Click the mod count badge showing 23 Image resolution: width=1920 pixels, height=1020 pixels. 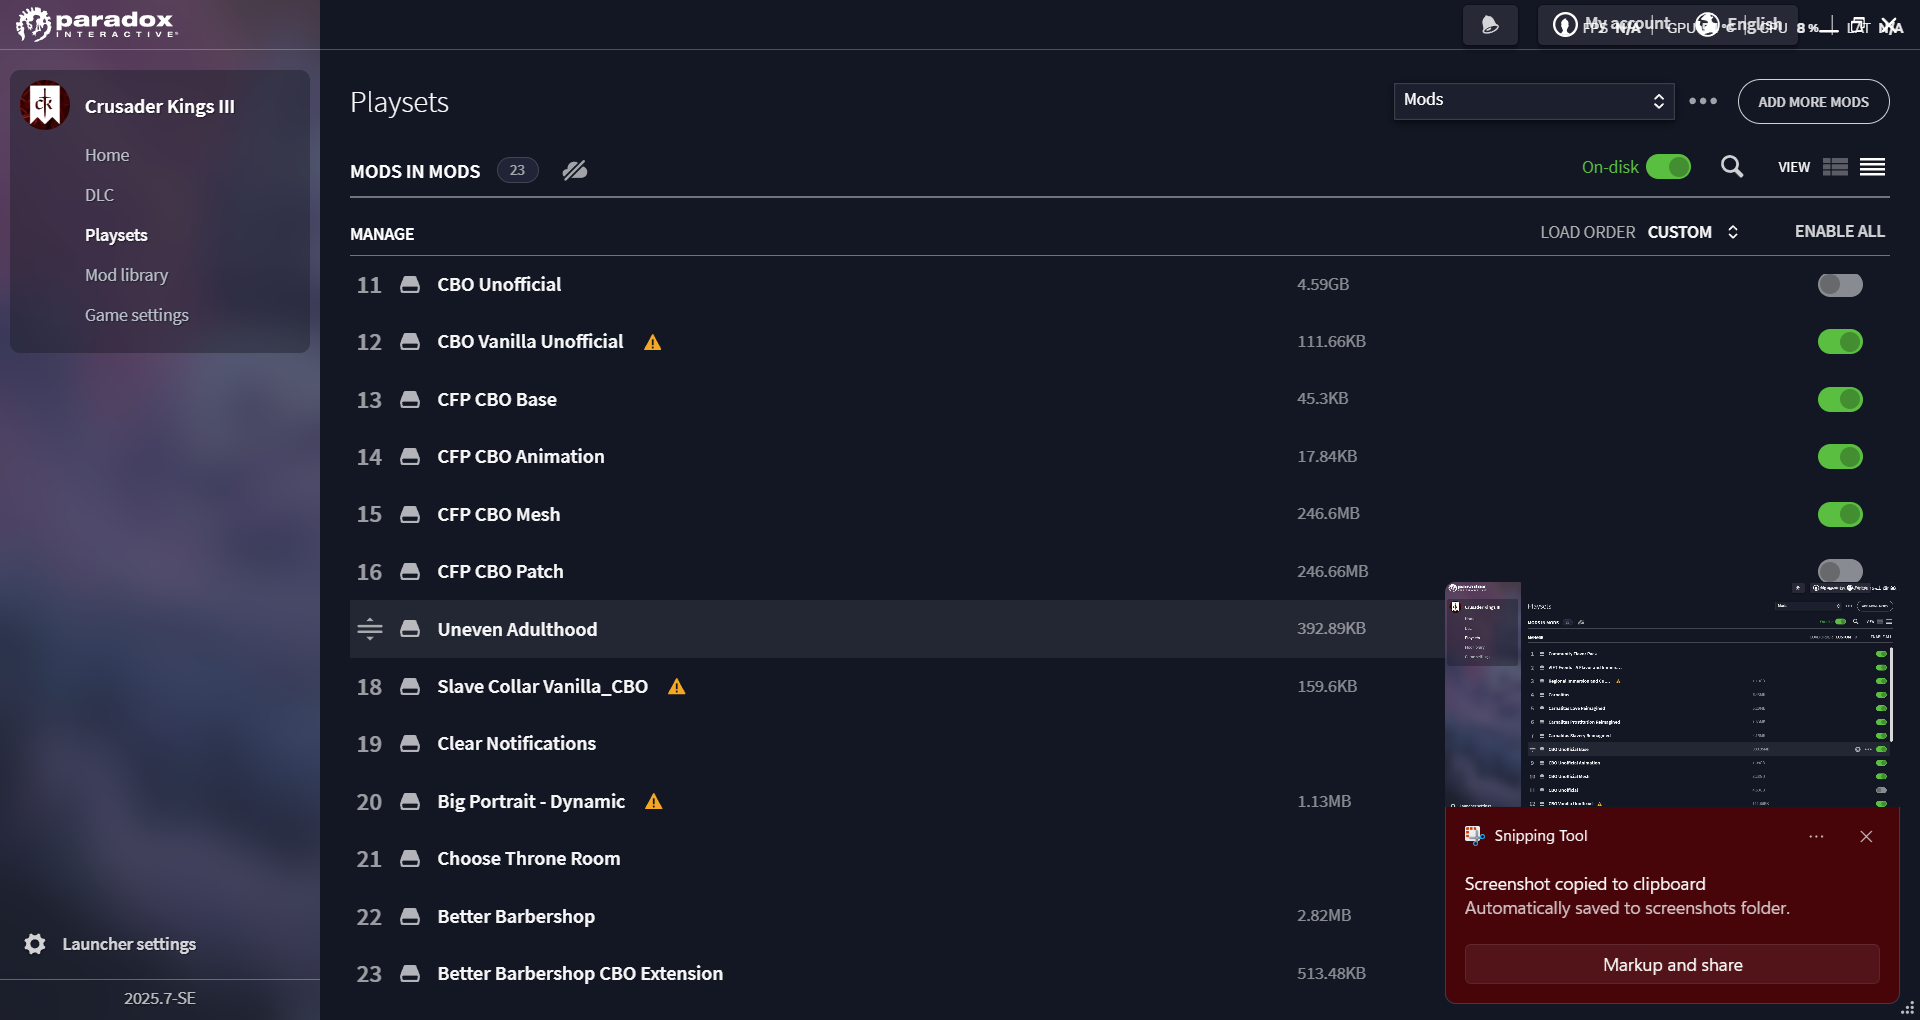tap(517, 170)
